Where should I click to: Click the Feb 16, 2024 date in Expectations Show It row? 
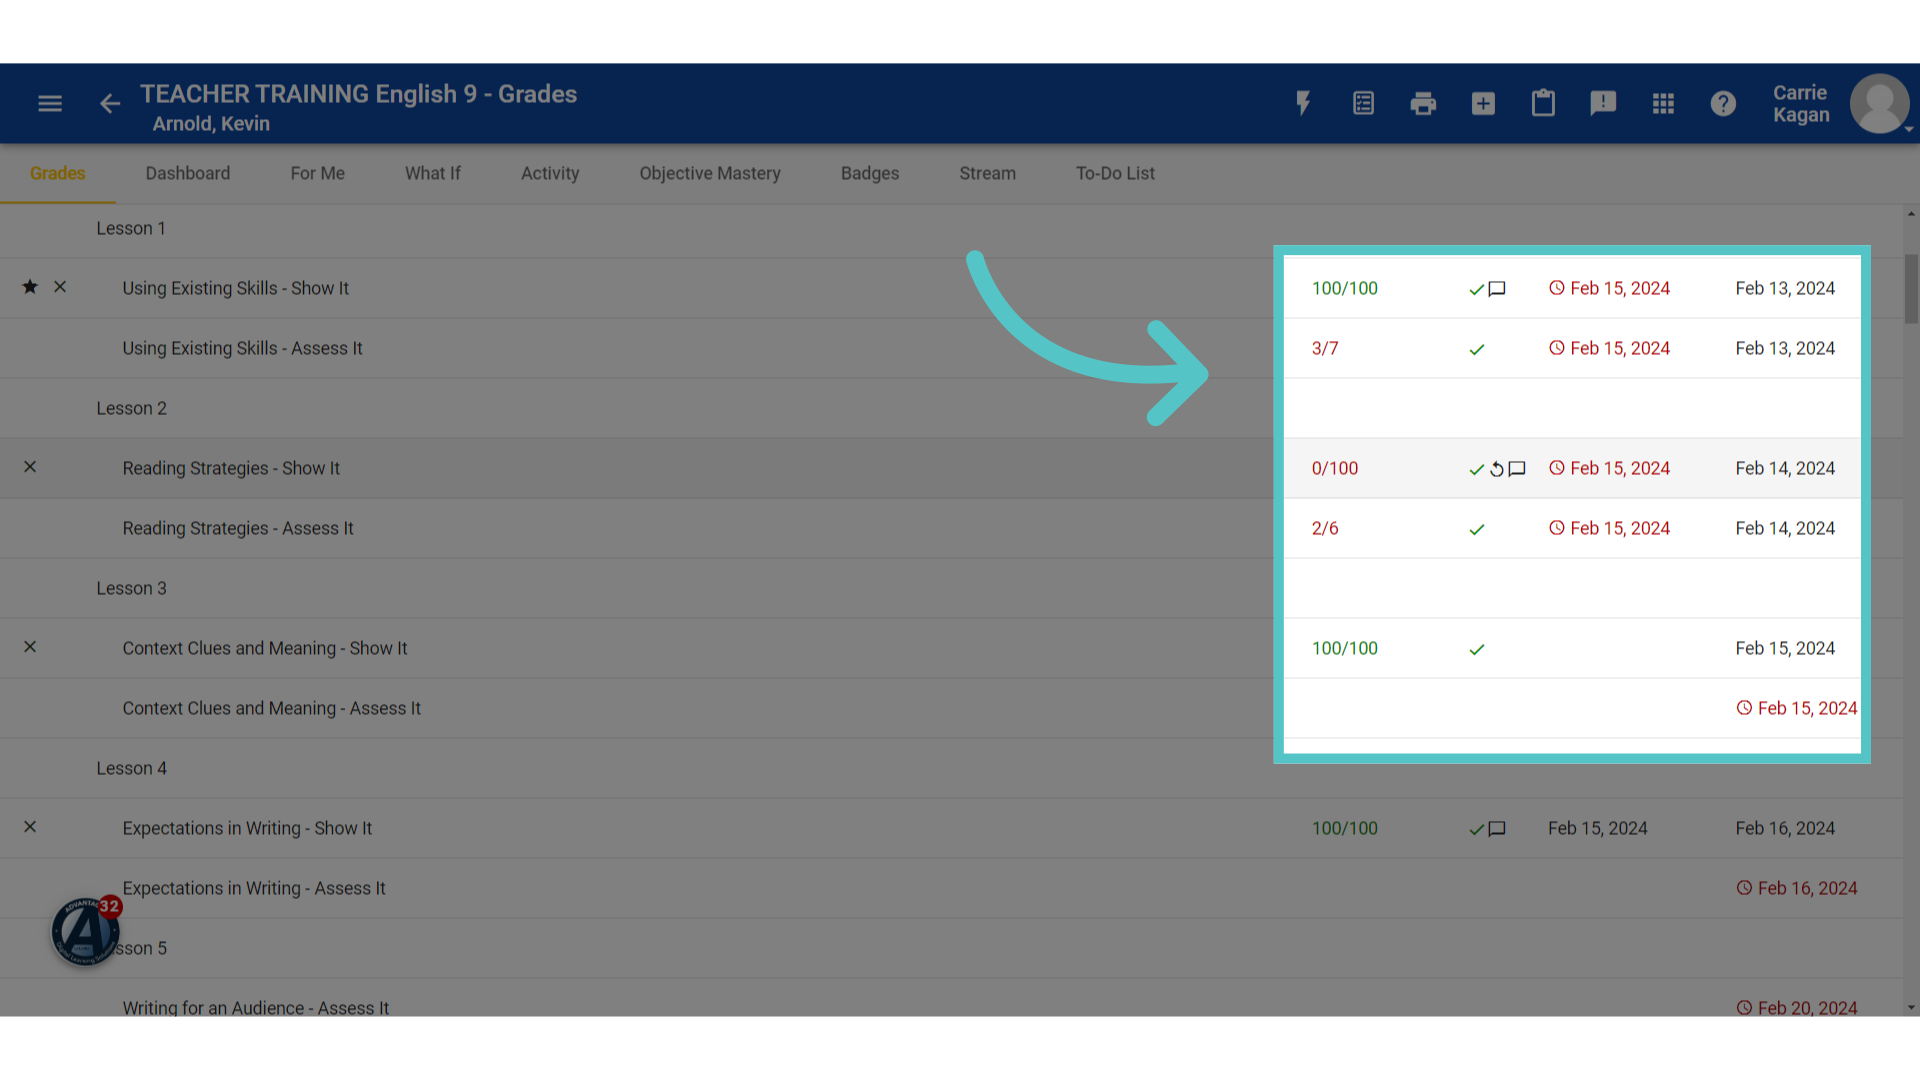(x=1785, y=828)
